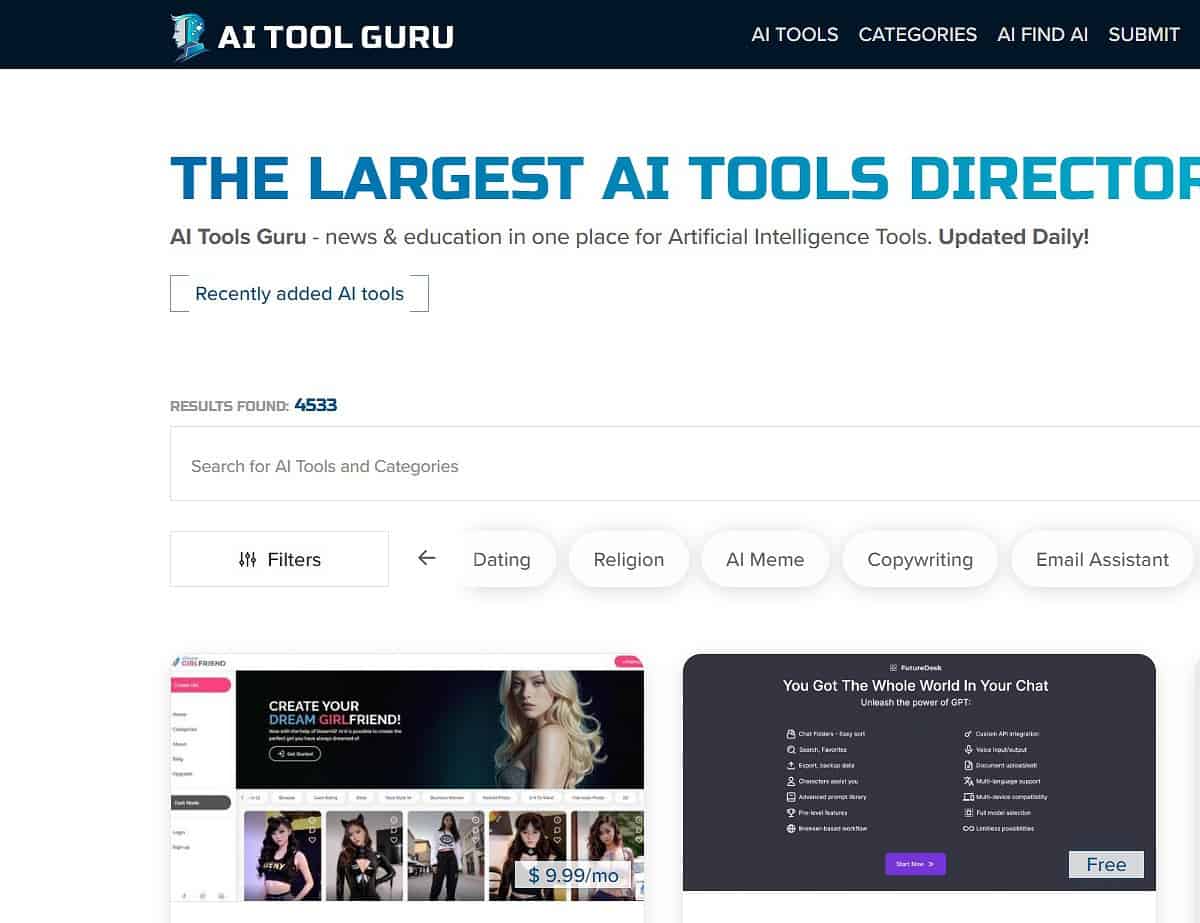Toggle the AI Meme filter chip

pyautogui.click(x=765, y=559)
